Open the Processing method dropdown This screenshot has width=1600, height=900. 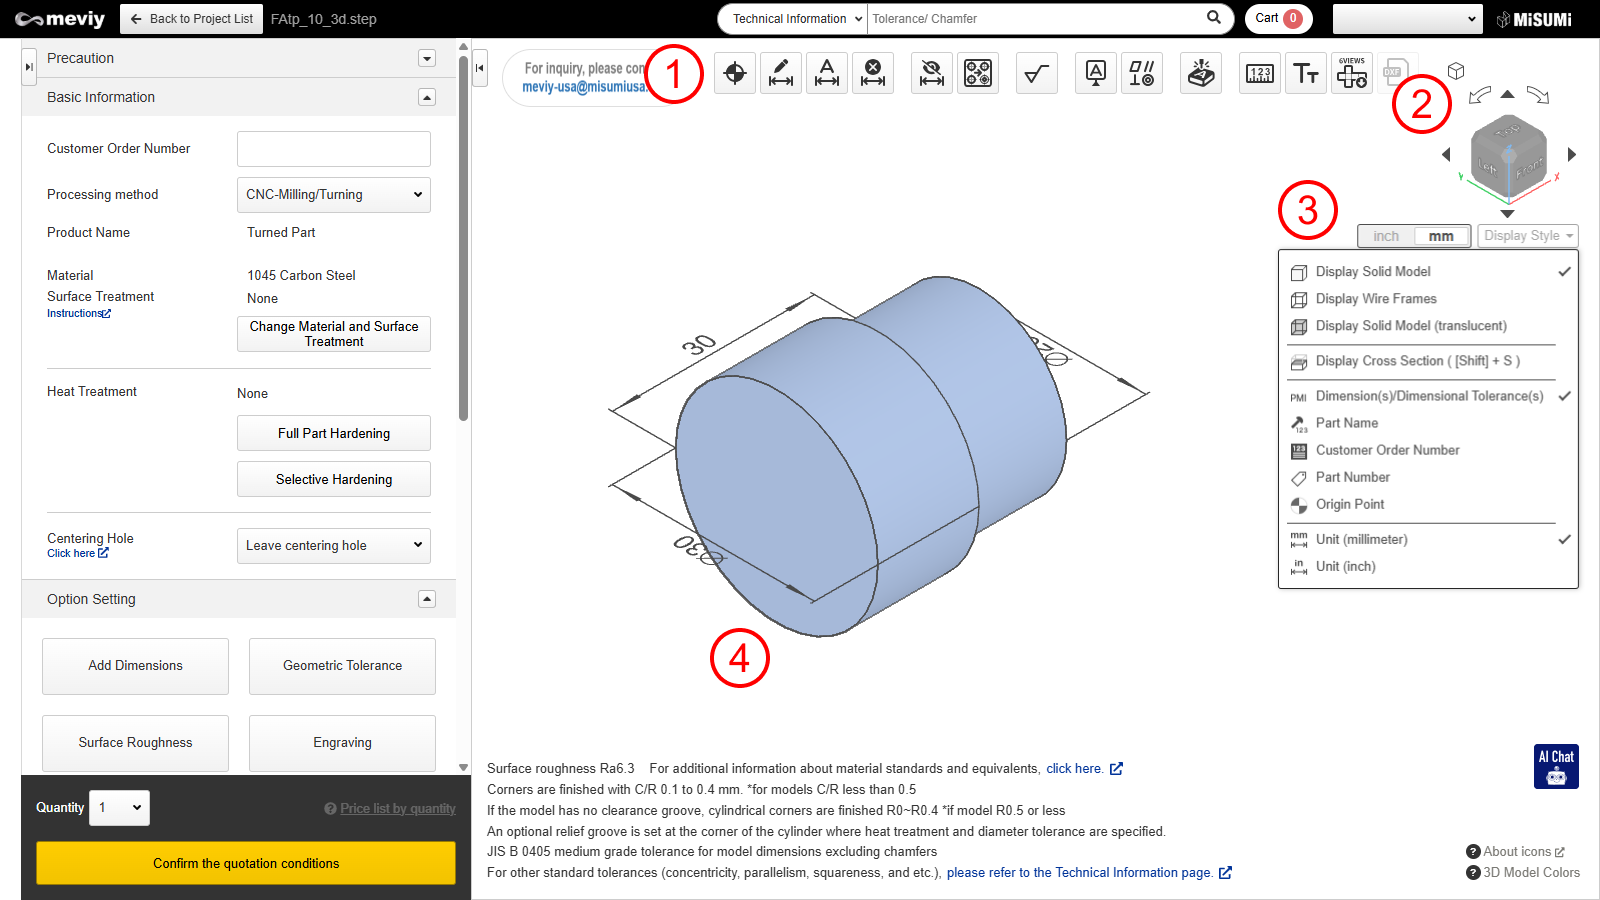pos(334,195)
